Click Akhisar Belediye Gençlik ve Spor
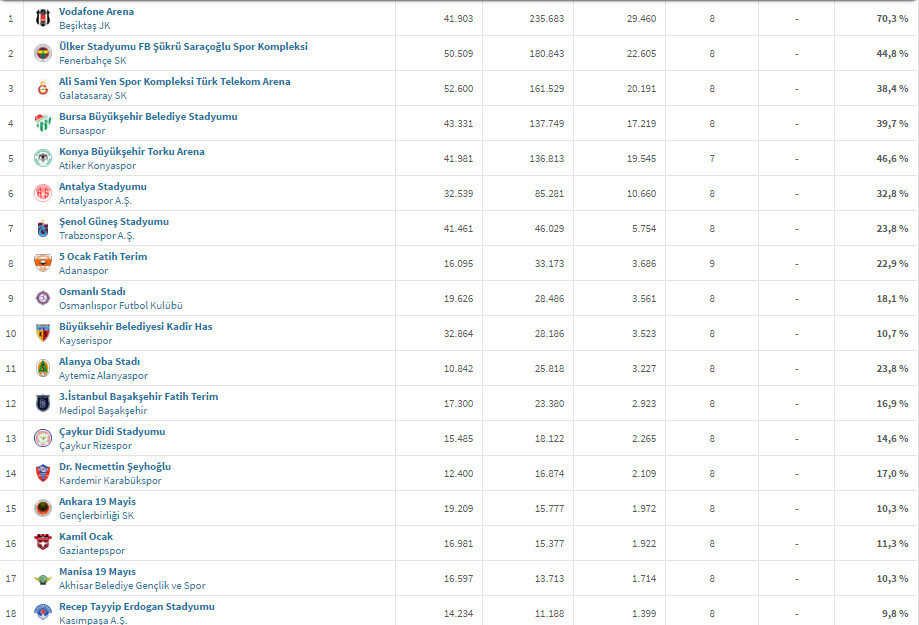The width and height of the screenshot is (919, 625). click(132, 586)
